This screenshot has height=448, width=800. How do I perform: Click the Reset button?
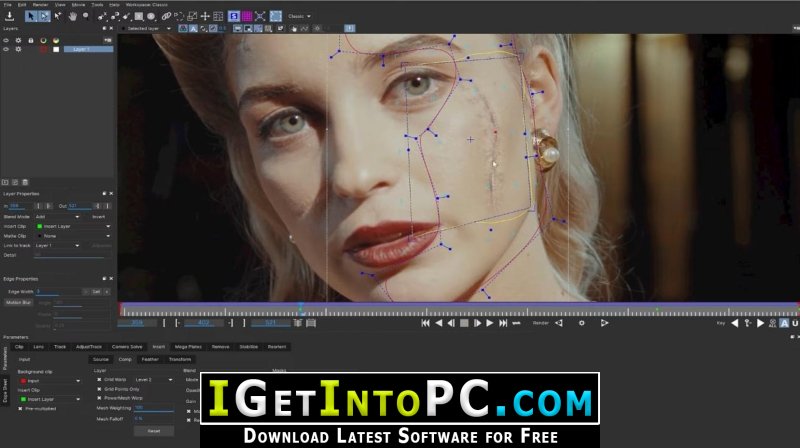pos(154,431)
